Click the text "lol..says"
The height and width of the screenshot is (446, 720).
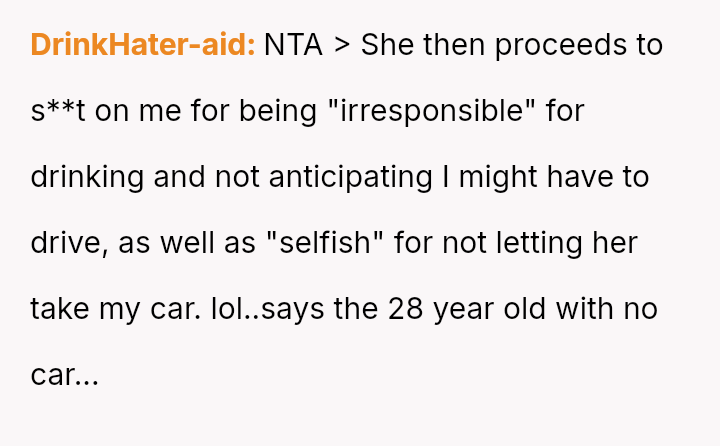pos(267,309)
